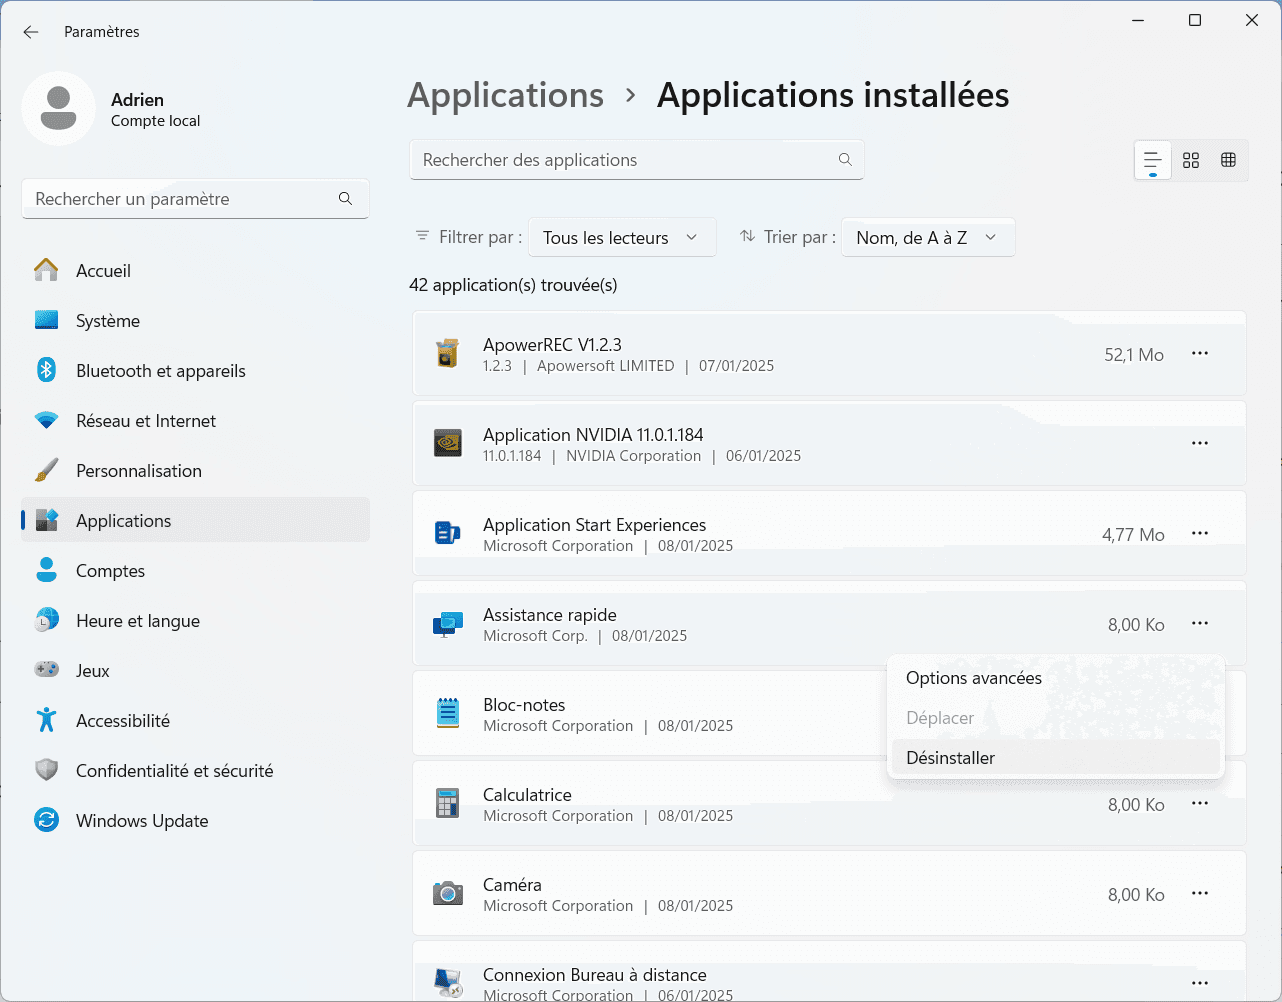Image resolution: width=1282 pixels, height=1002 pixels.
Task: Click the Bloc-notes app icon
Action: (447, 713)
